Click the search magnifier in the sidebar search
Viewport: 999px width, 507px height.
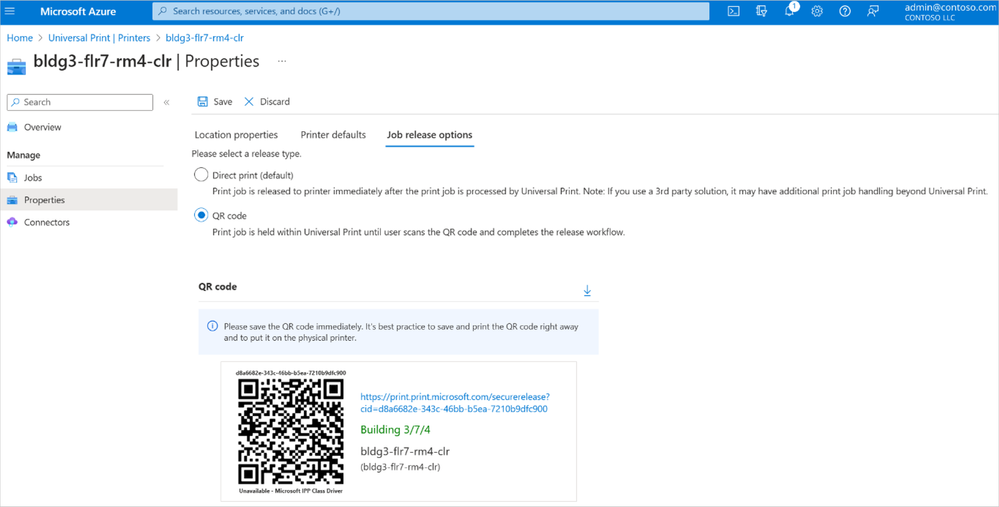[x=16, y=102]
